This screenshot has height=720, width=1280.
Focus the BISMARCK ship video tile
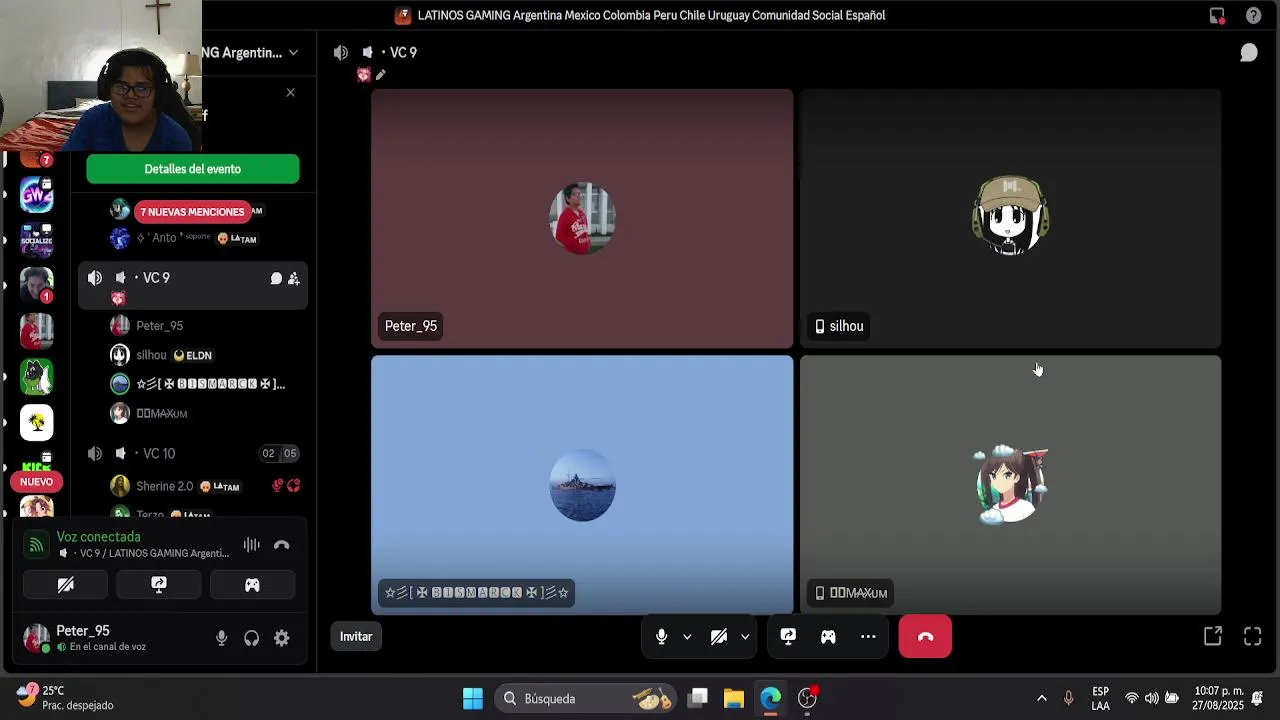tap(582, 485)
